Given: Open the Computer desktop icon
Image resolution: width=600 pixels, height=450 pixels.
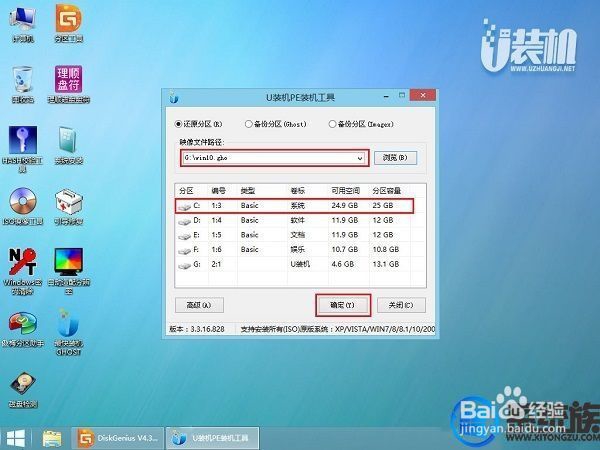Looking at the screenshot, I should click(23, 24).
